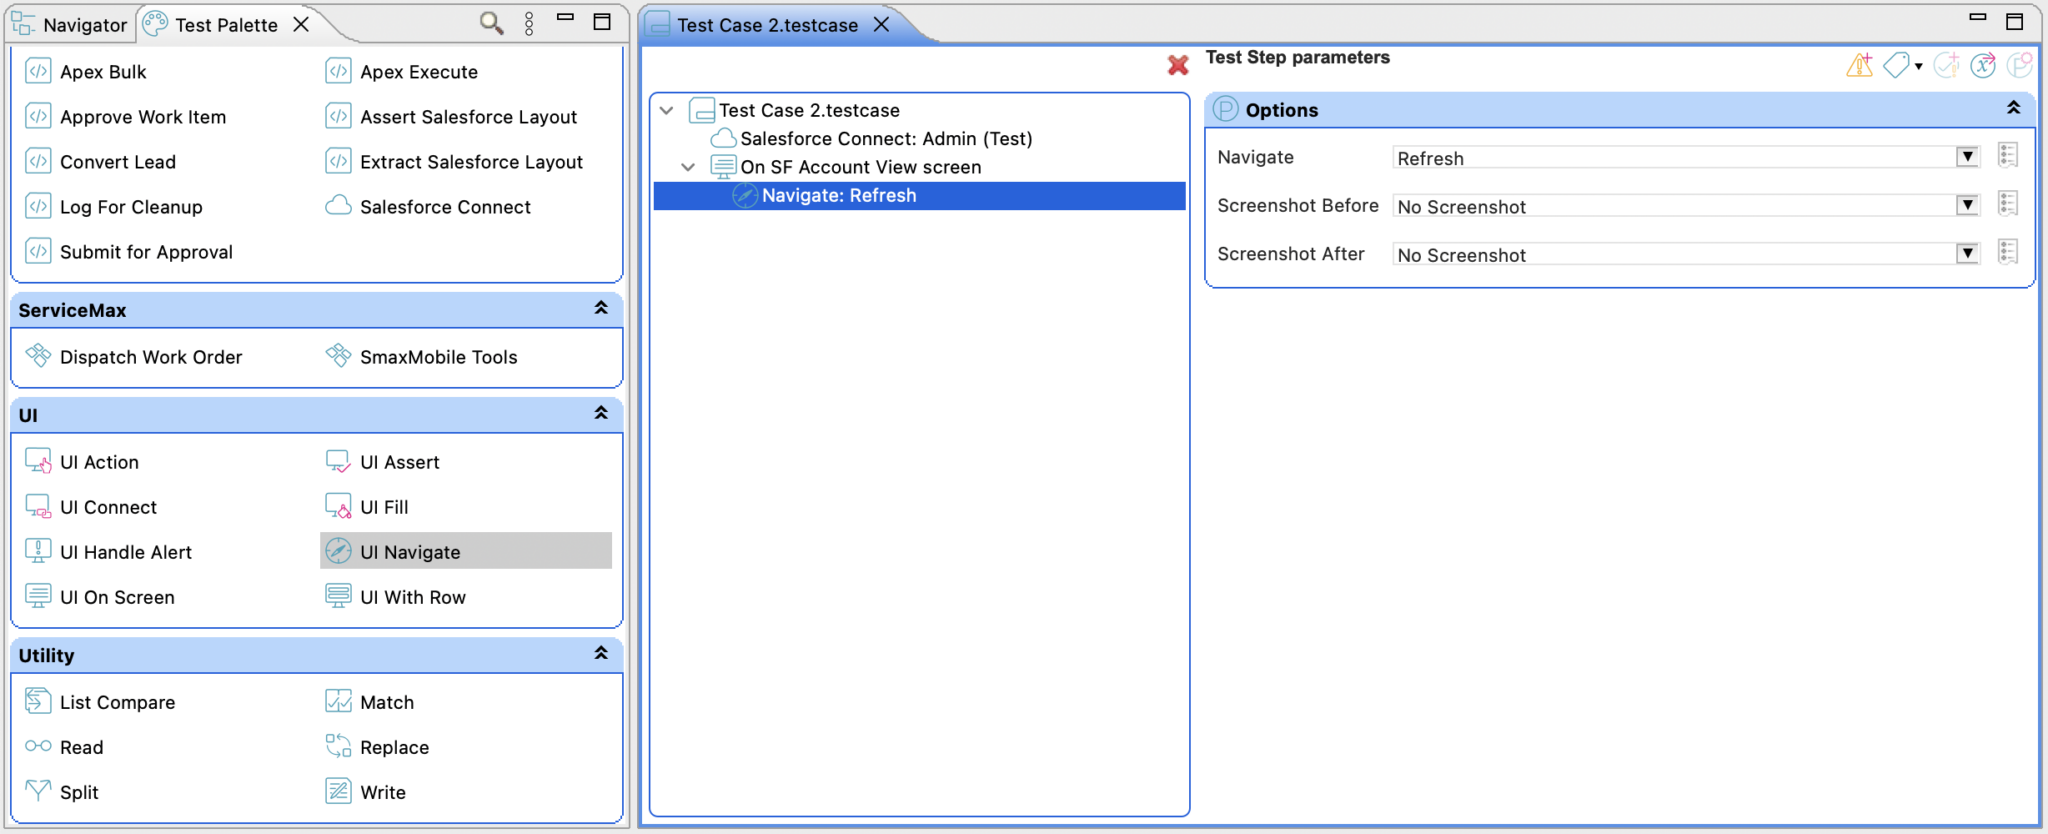
Task: Click the grayed checkmark add icon
Action: click(x=1946, y=66)
